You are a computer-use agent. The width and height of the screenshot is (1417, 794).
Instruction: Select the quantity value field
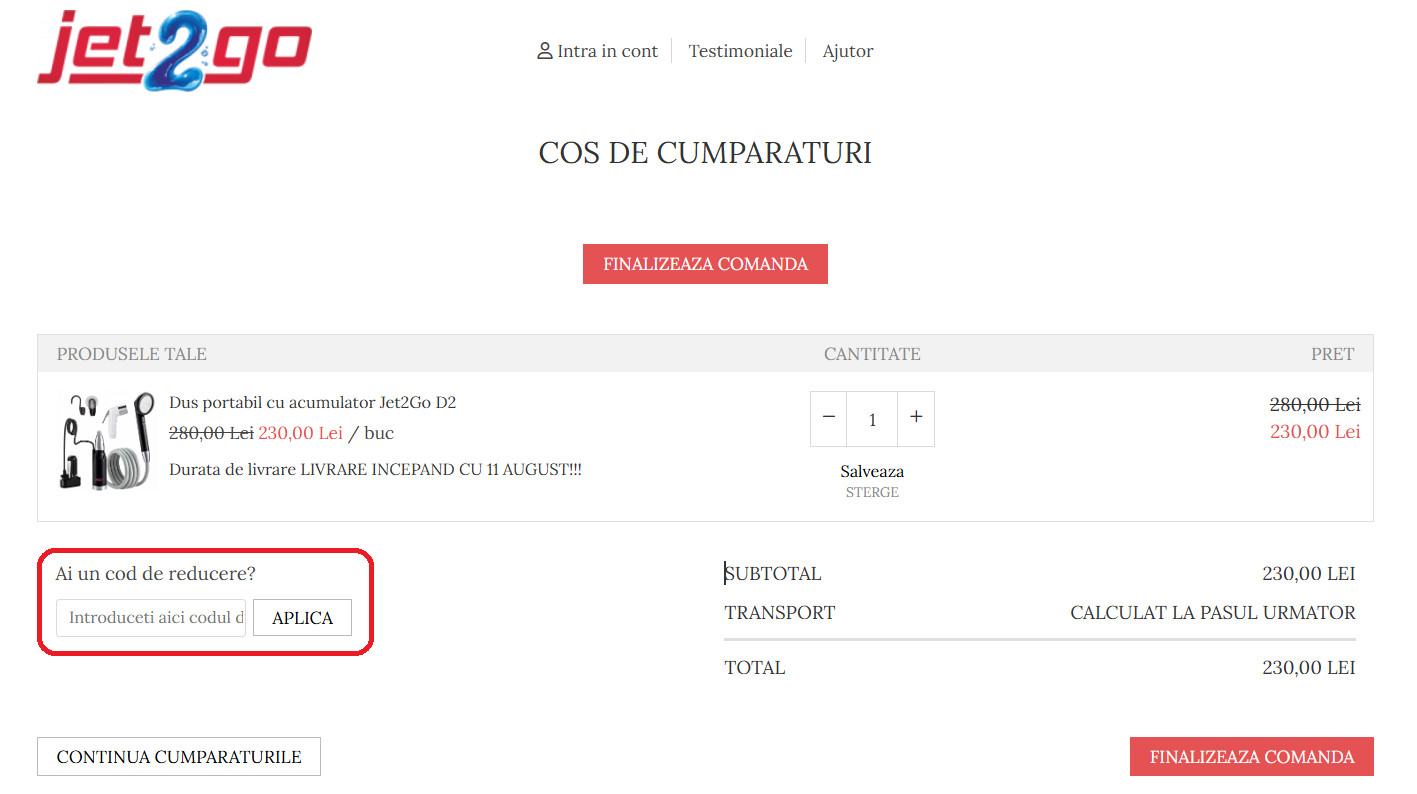pyautogui.click(x=871, y=418)
